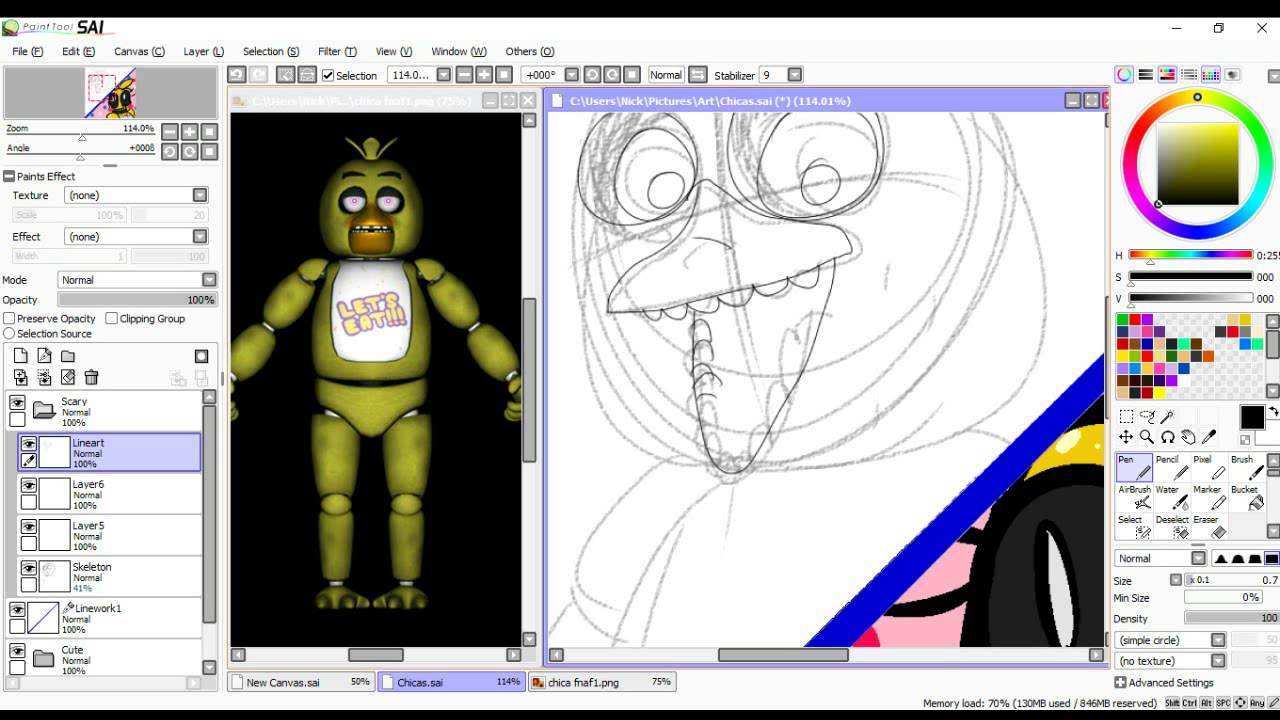
Task: Click zoom out minus button in toolbar
Action: pyautogui.click(x=464, y=75)
